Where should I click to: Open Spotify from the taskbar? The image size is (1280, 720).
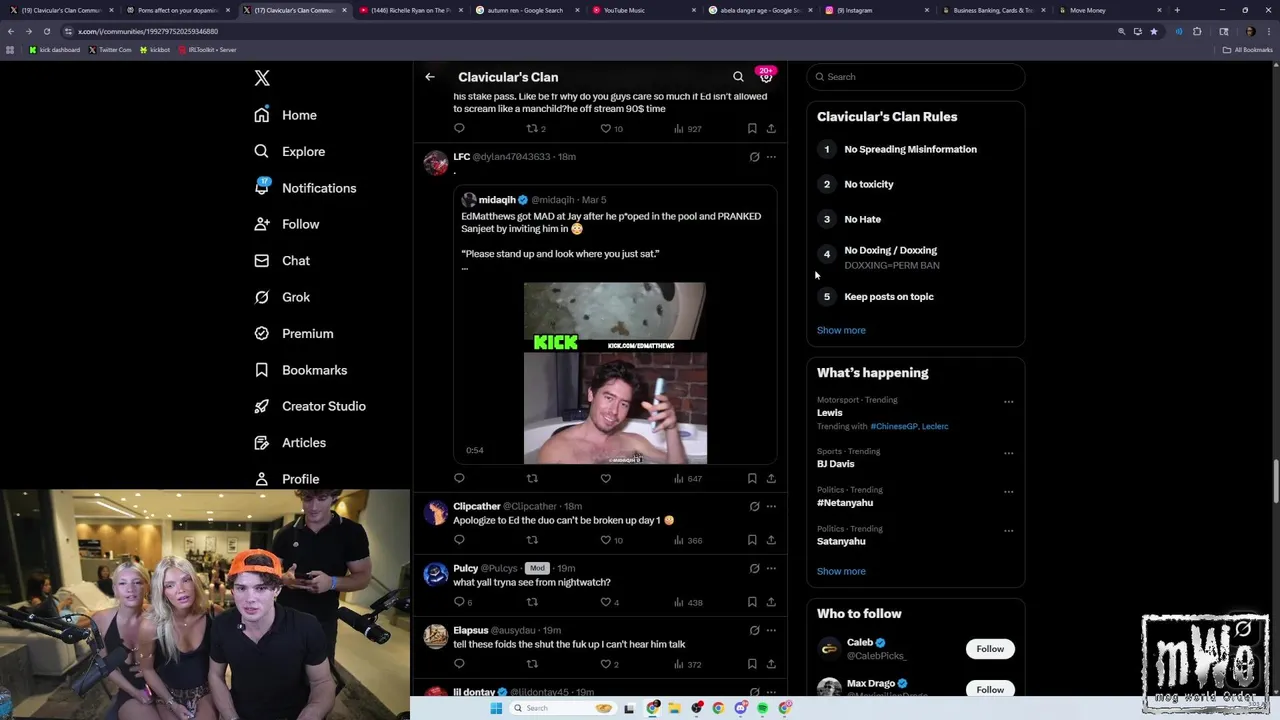click(x=762, y=708)
